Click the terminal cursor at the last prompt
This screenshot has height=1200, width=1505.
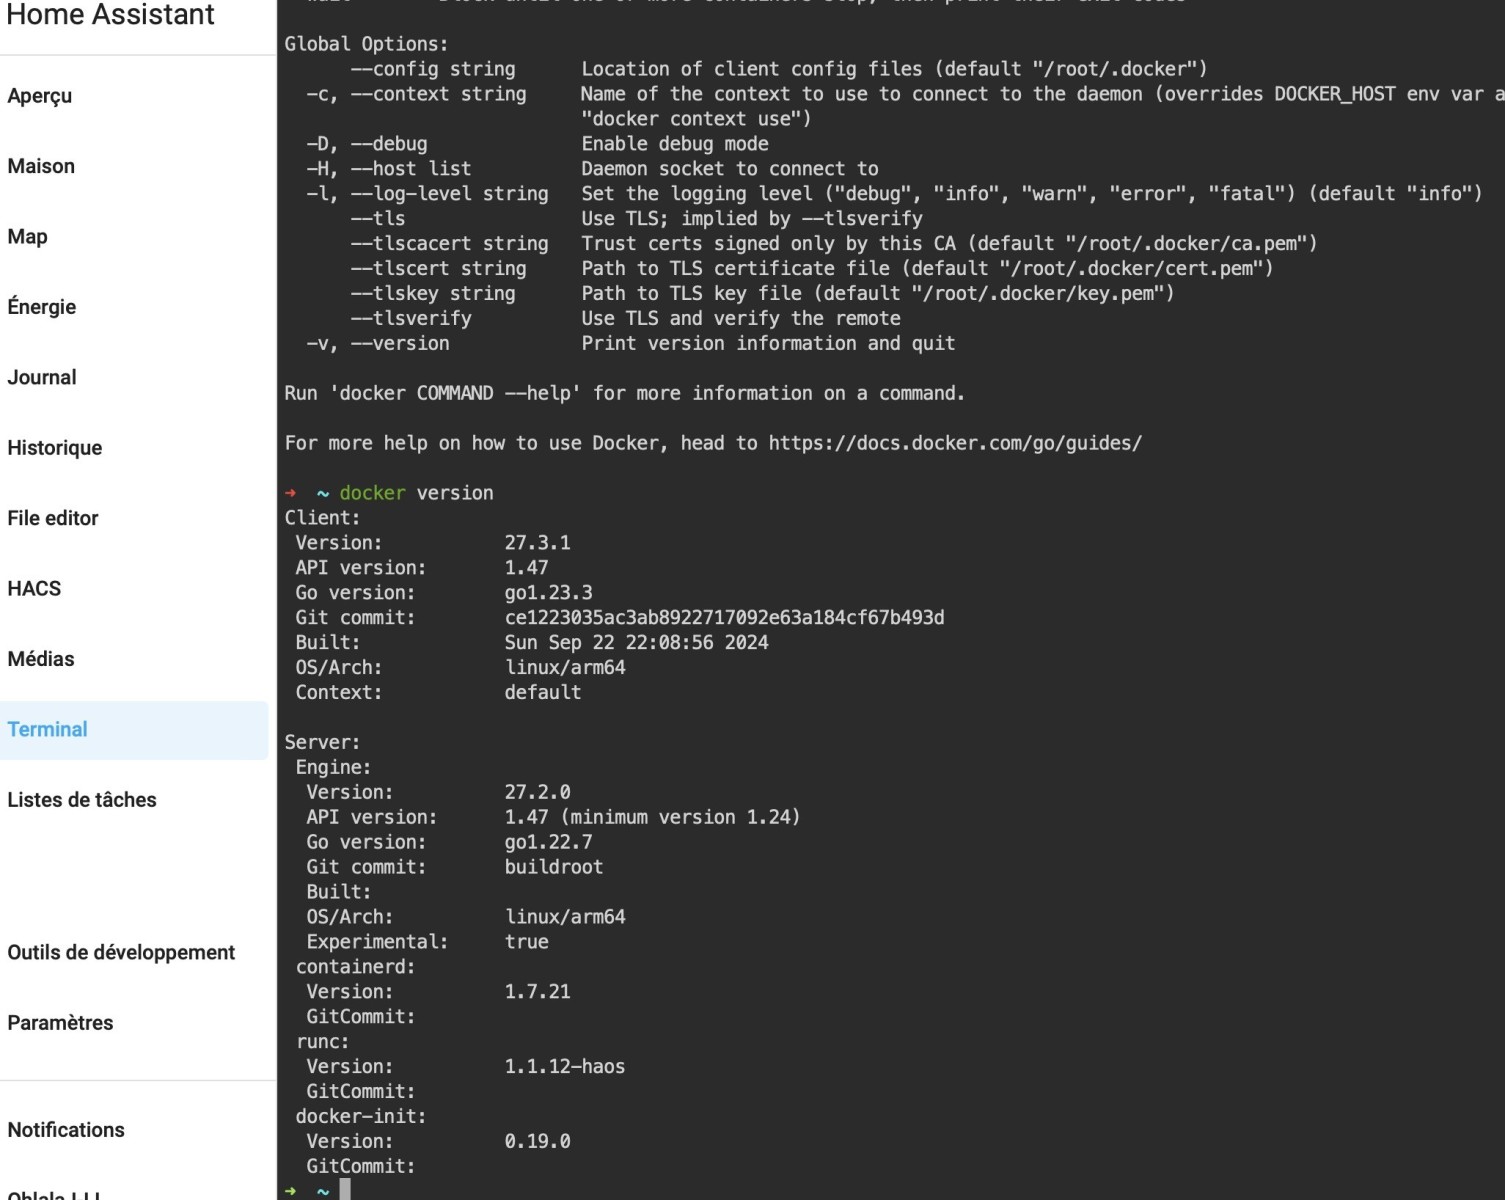(345, 1190)
